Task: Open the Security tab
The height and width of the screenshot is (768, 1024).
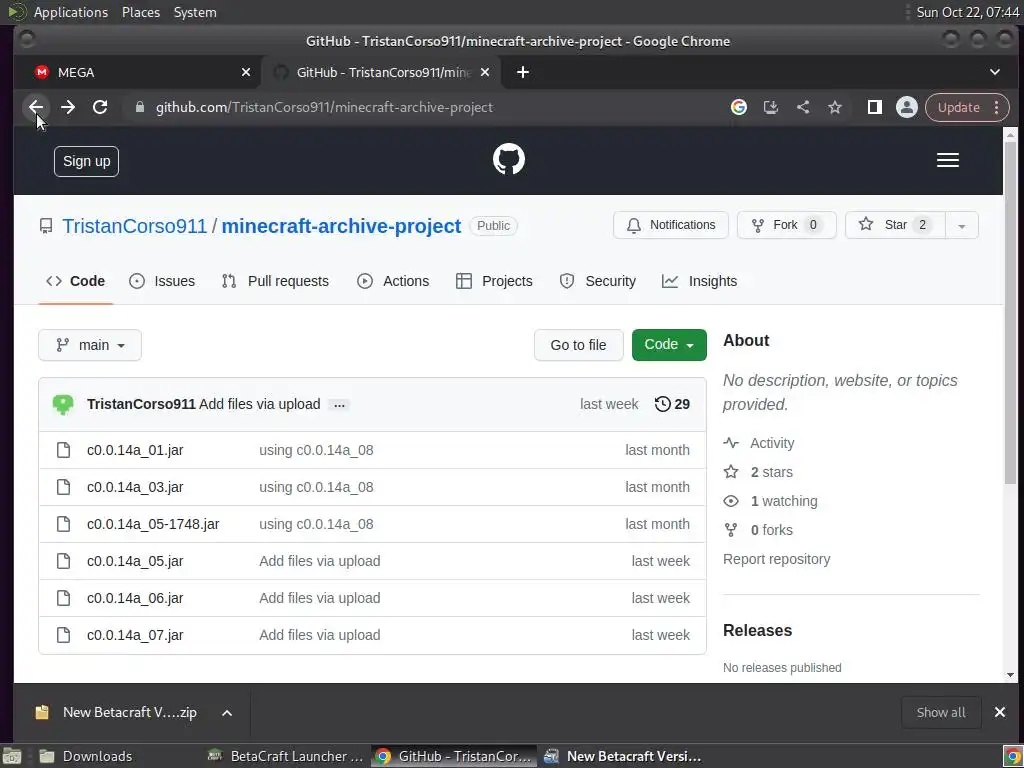Action: [x=598, y=281]
